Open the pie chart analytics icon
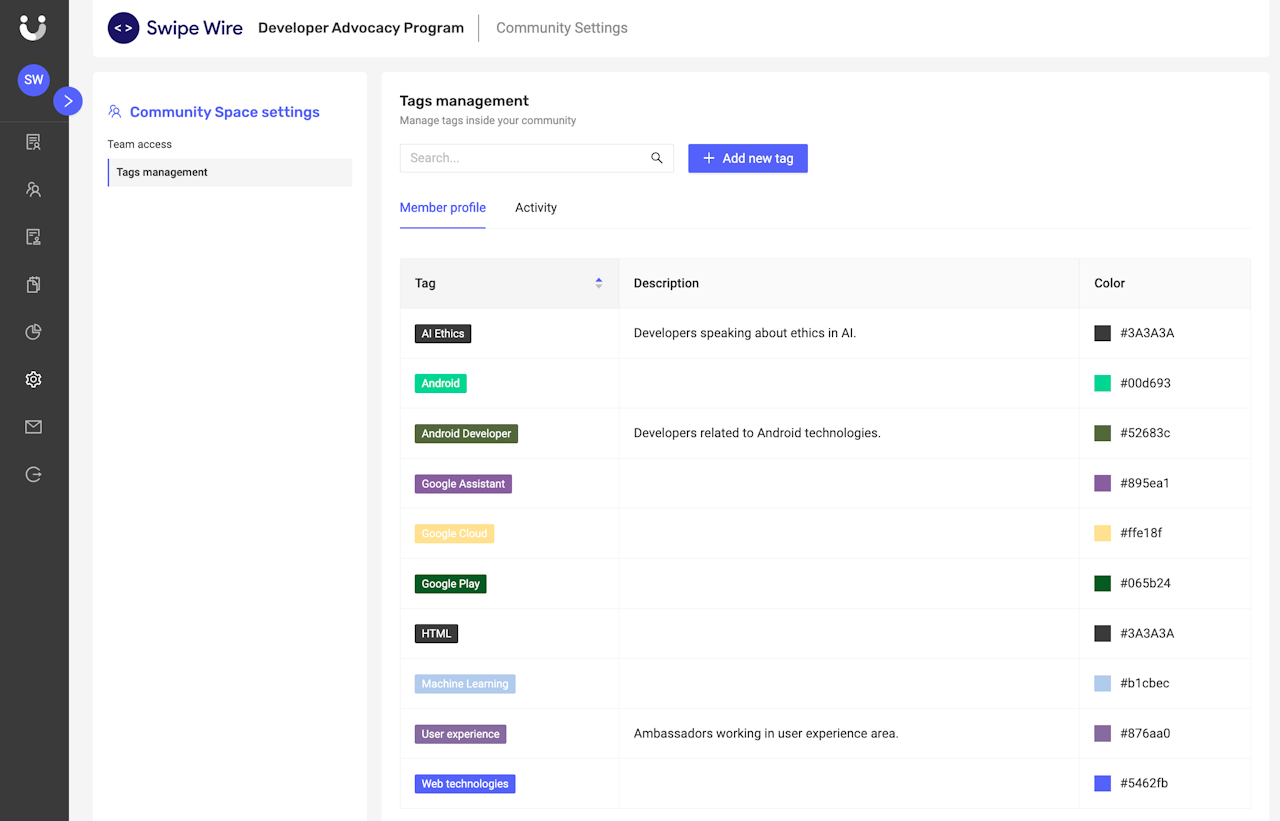 coord(33,332)
